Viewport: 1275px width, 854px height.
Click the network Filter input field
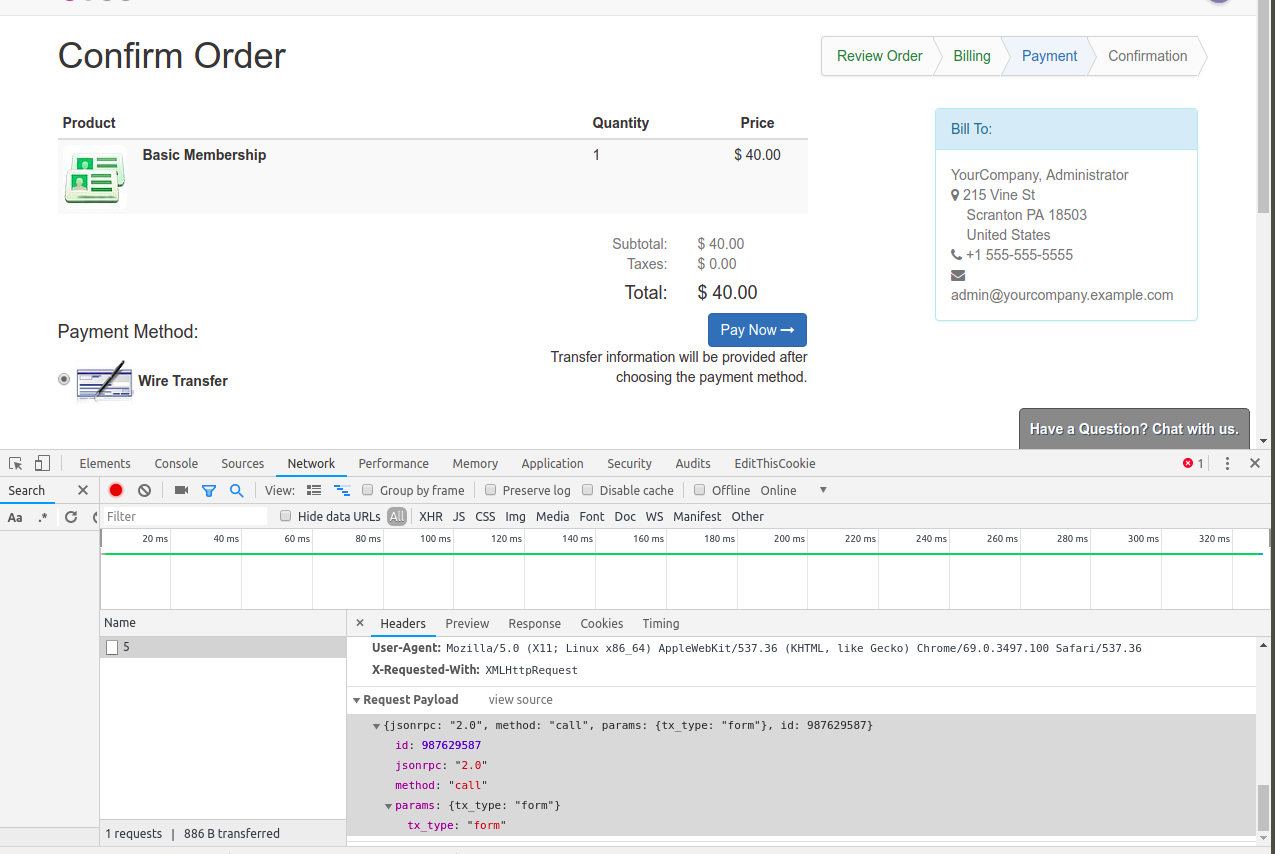[186, 516]
